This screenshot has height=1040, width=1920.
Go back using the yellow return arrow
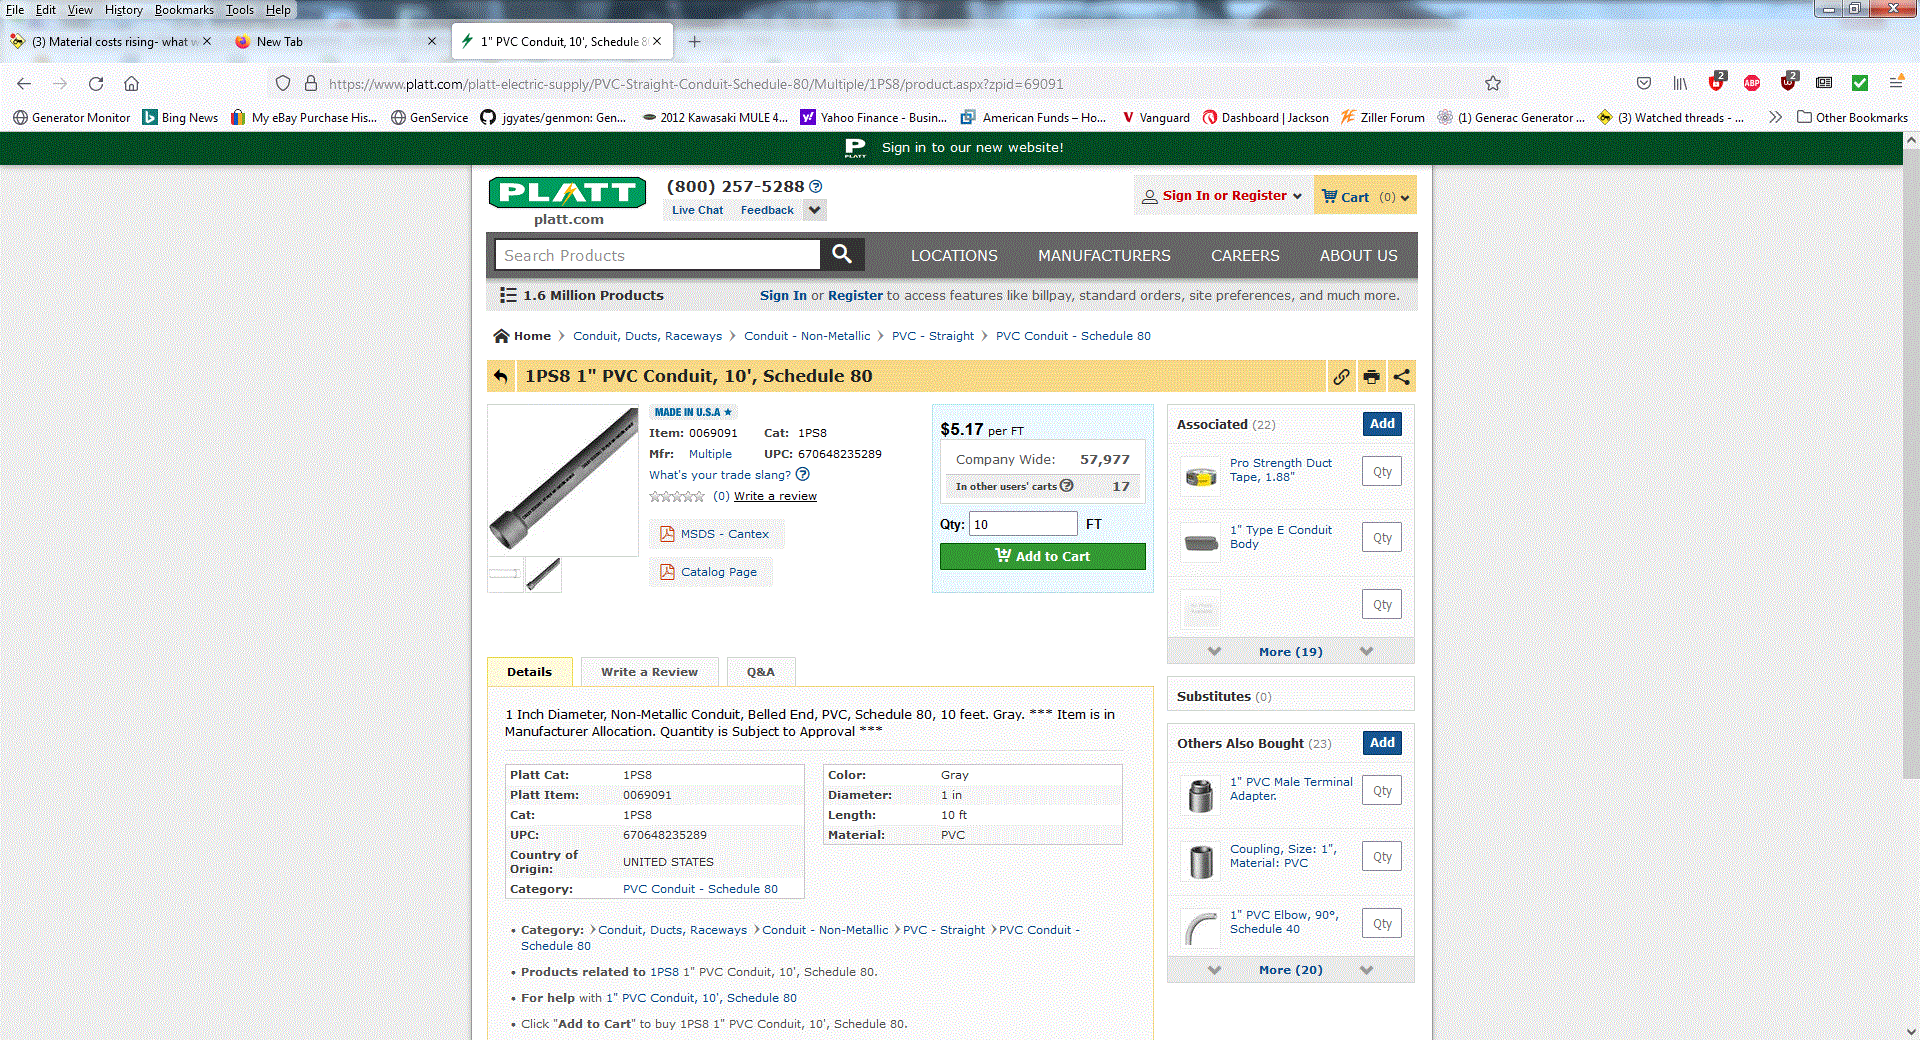[501, 376]
